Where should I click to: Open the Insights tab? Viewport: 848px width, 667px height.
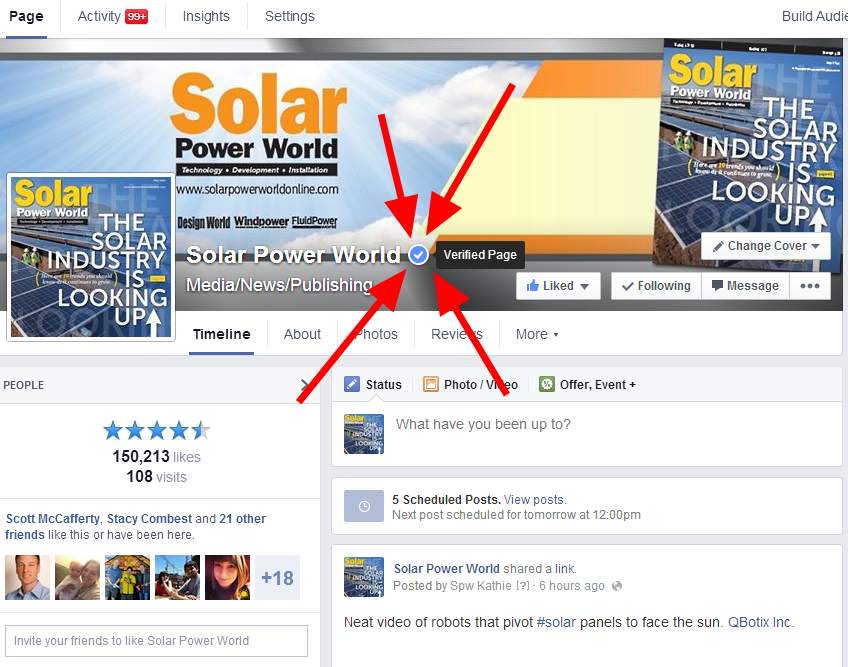point(206,17)
